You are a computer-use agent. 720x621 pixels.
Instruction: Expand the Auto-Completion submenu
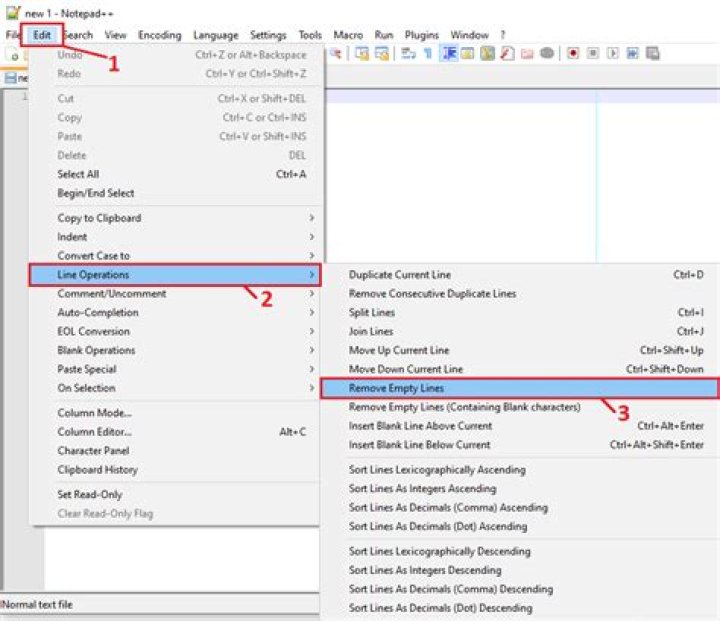point(175,312)
